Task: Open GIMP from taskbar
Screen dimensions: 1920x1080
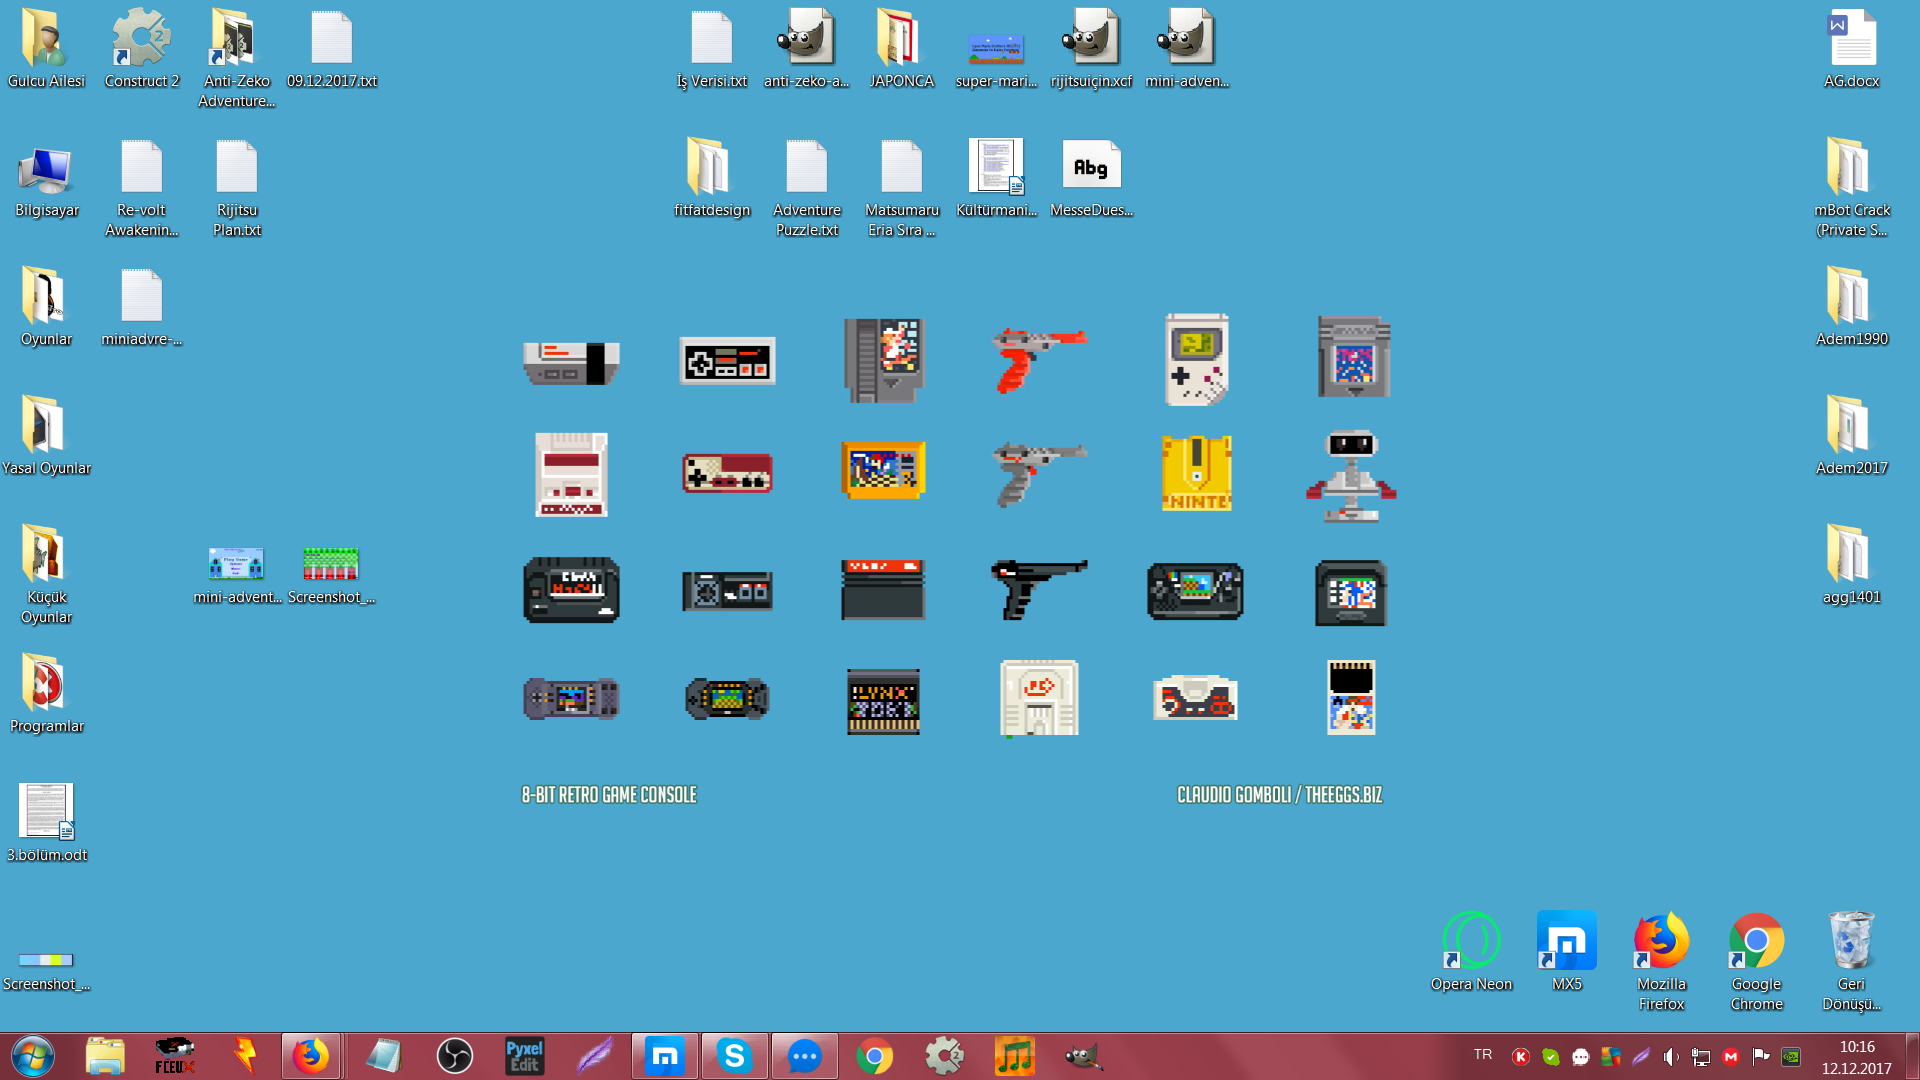Action: (1085, 1056)
